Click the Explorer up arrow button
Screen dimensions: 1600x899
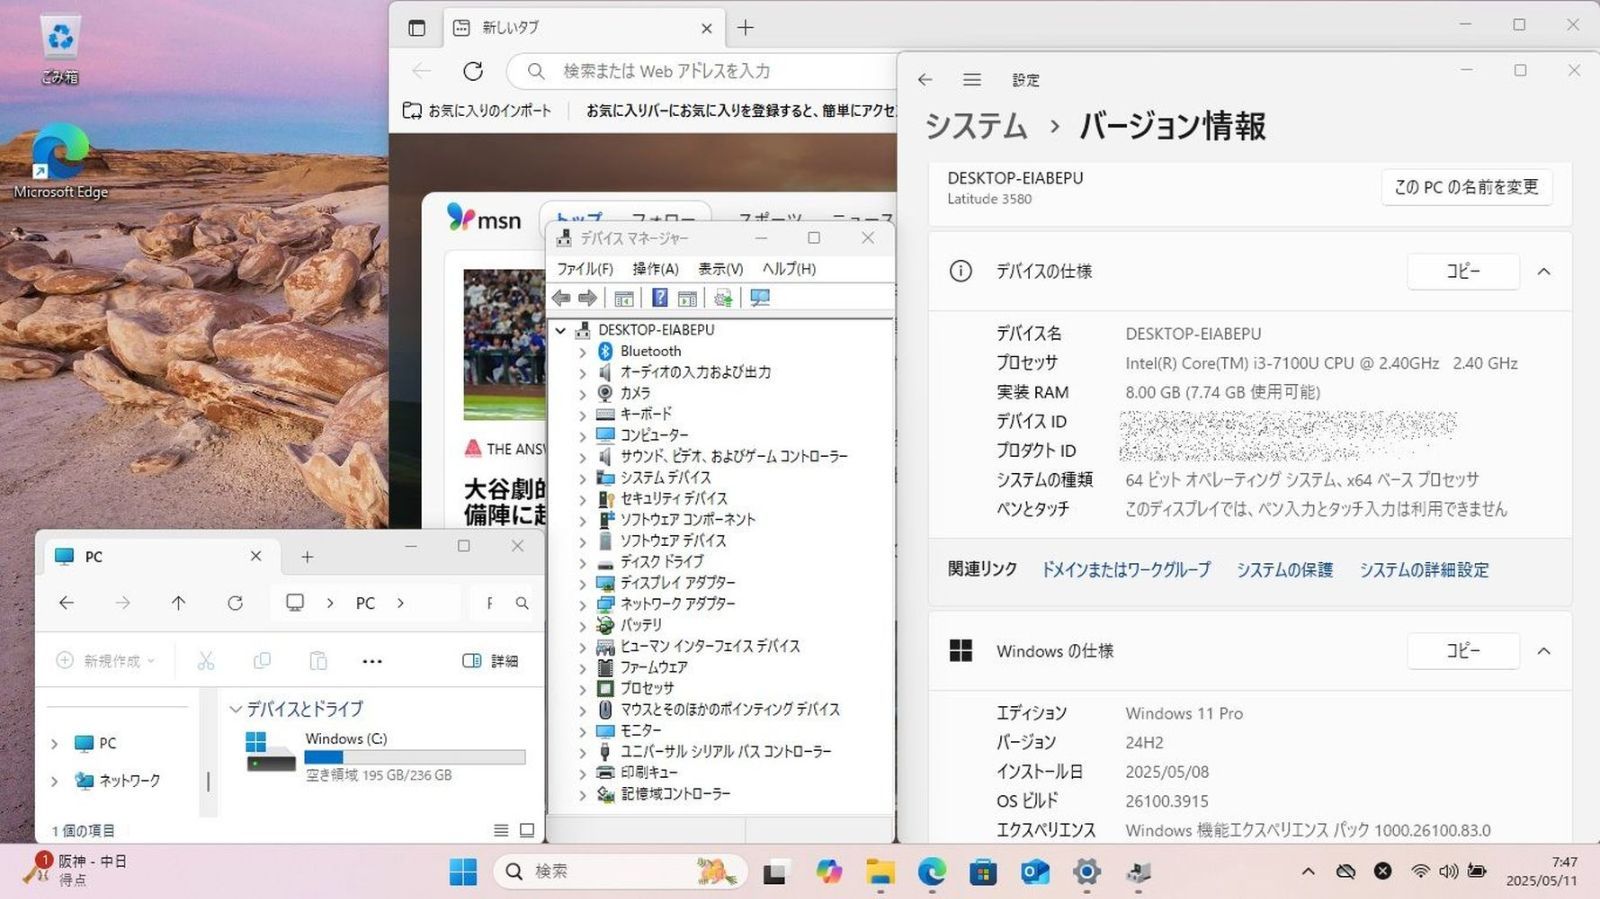178,603
